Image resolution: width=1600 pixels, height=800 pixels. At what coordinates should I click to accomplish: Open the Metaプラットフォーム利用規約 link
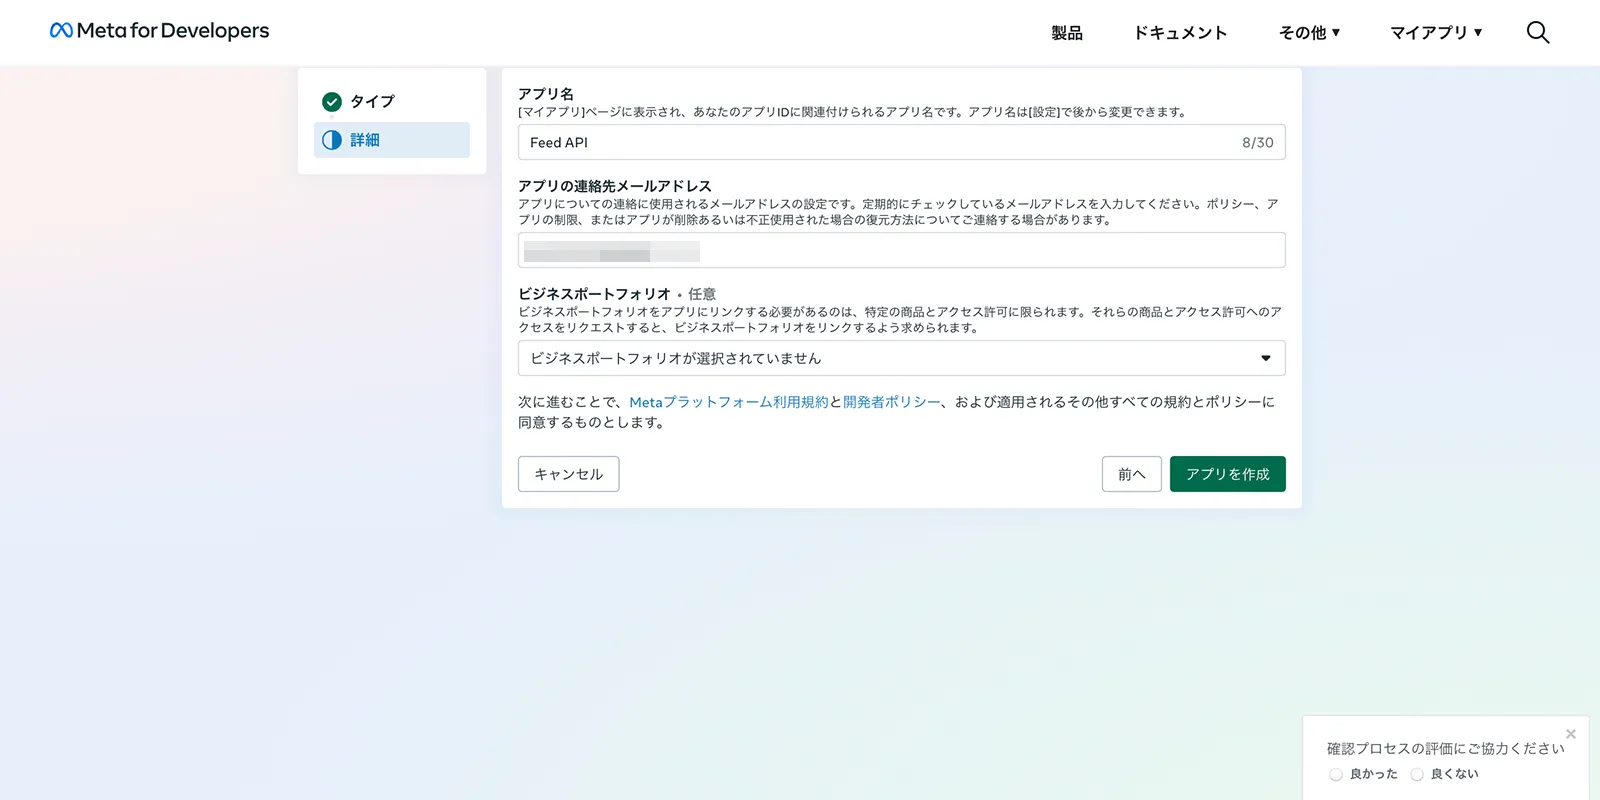click(x=729, y=402)
